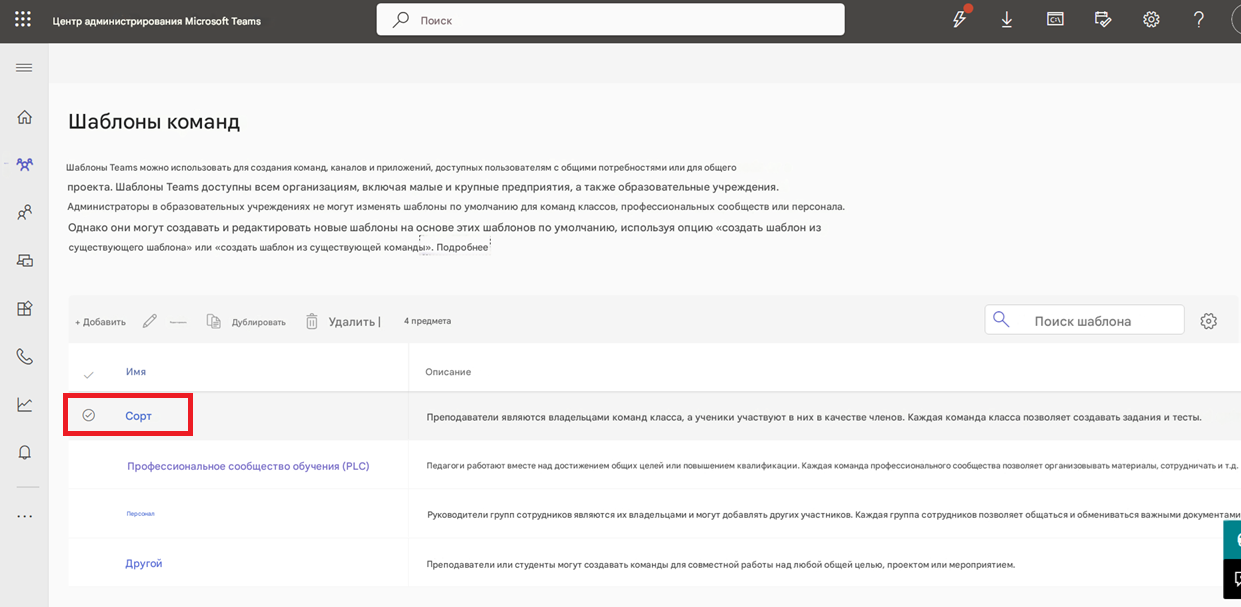Image resolution: width=1241 pixels, height=607 pixels.
Task: Click the Центр администрирования Microsoft Teams title
Action: click(157, 21)
